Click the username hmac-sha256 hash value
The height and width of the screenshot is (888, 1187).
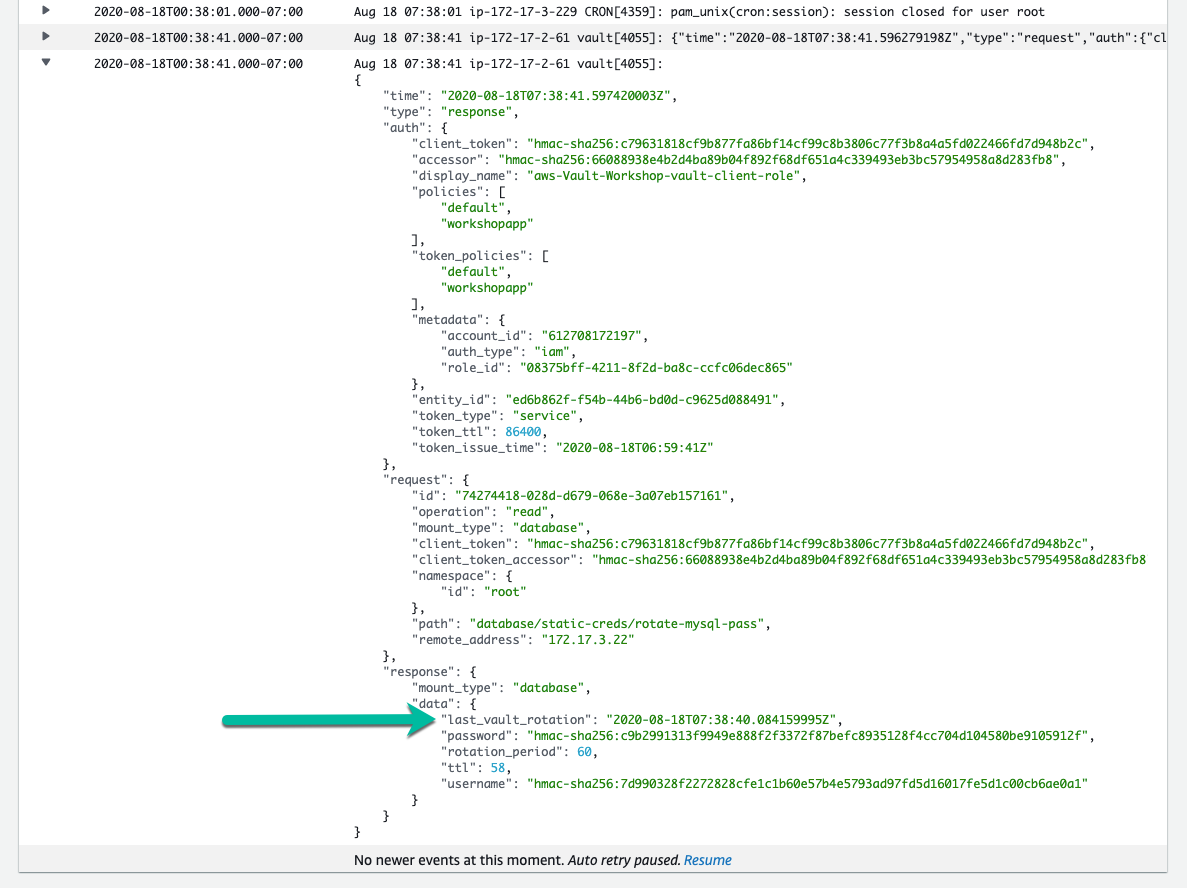click(807, 784)
